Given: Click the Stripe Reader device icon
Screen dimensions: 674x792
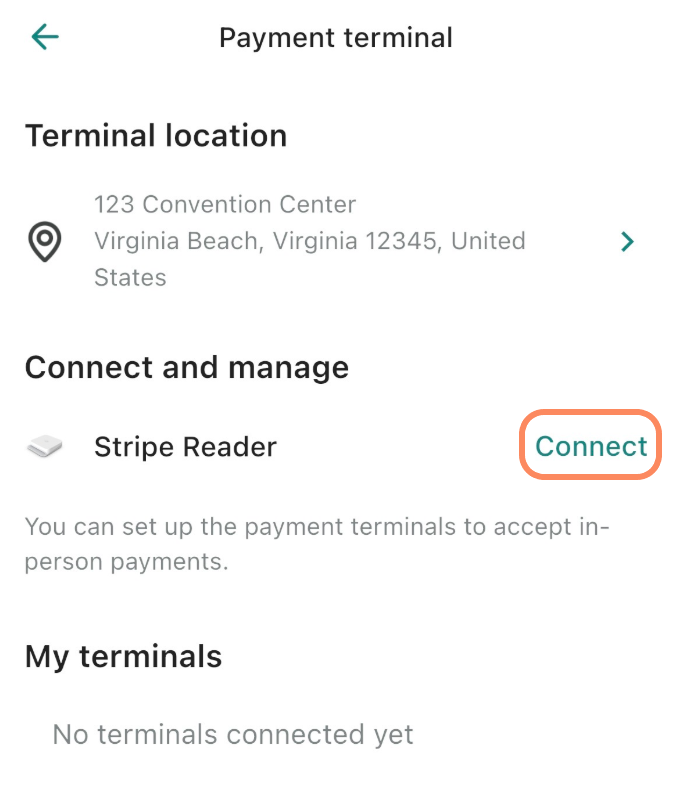Looking at the screenshot, I should click(45, 447).
